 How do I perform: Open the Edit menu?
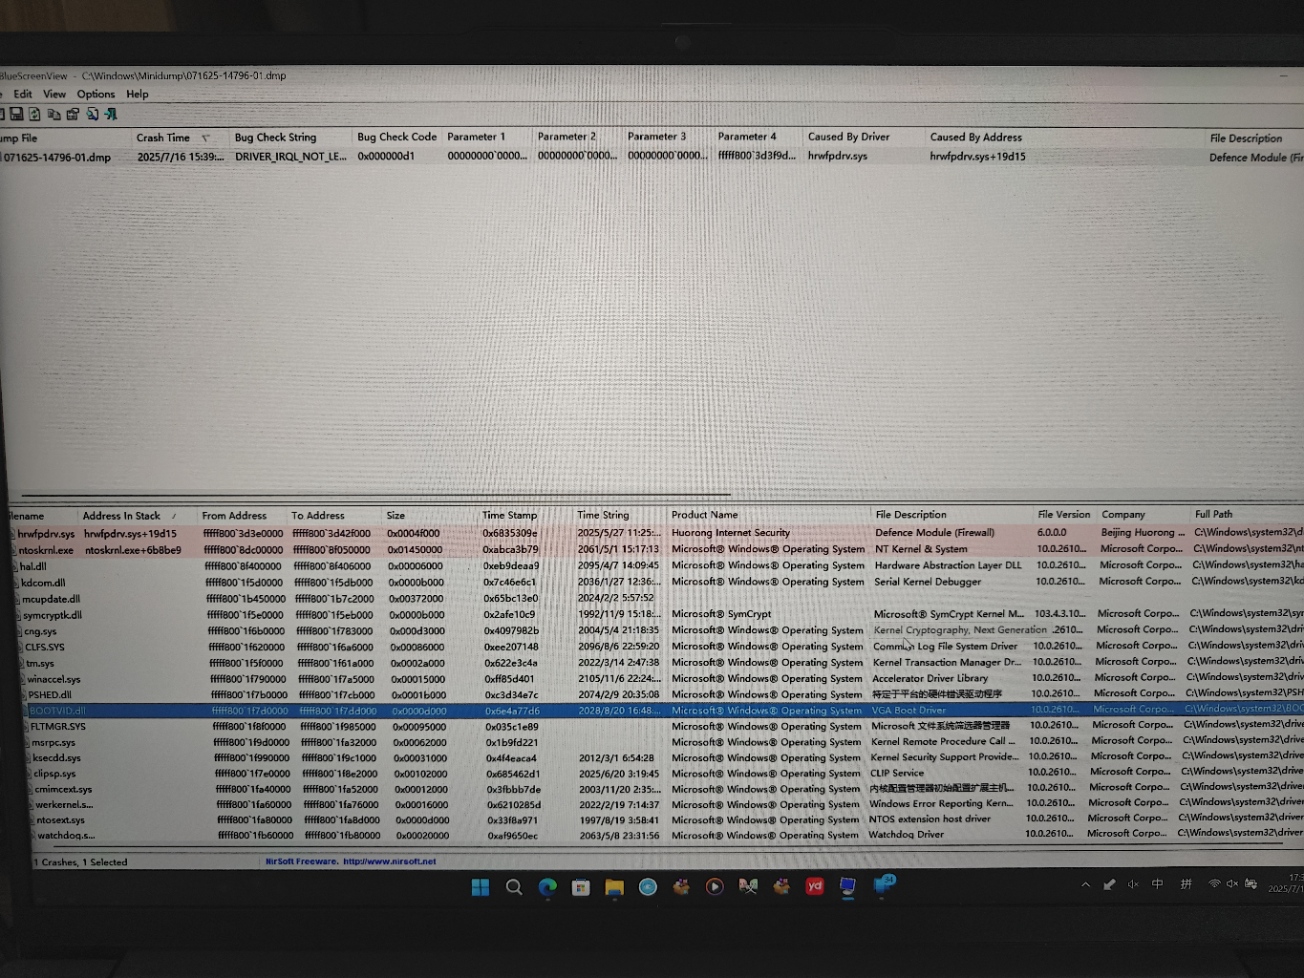[23, 94]
